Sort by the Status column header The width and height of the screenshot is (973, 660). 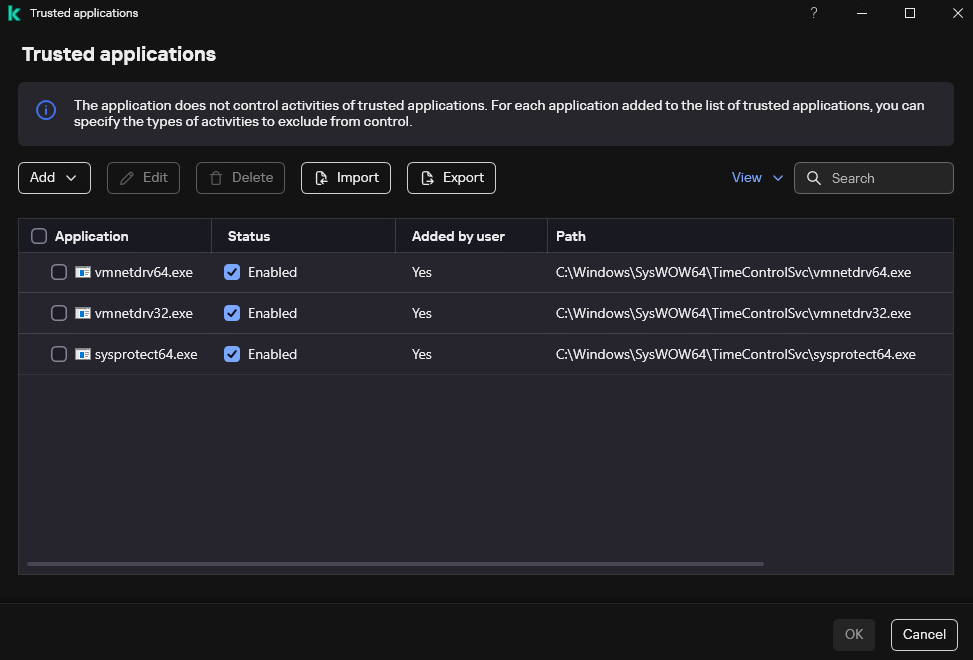click(249, 236)
